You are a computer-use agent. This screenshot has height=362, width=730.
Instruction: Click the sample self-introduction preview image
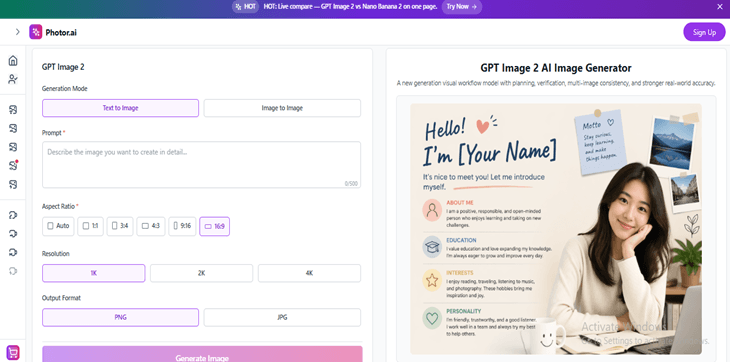tap(556, 229)
